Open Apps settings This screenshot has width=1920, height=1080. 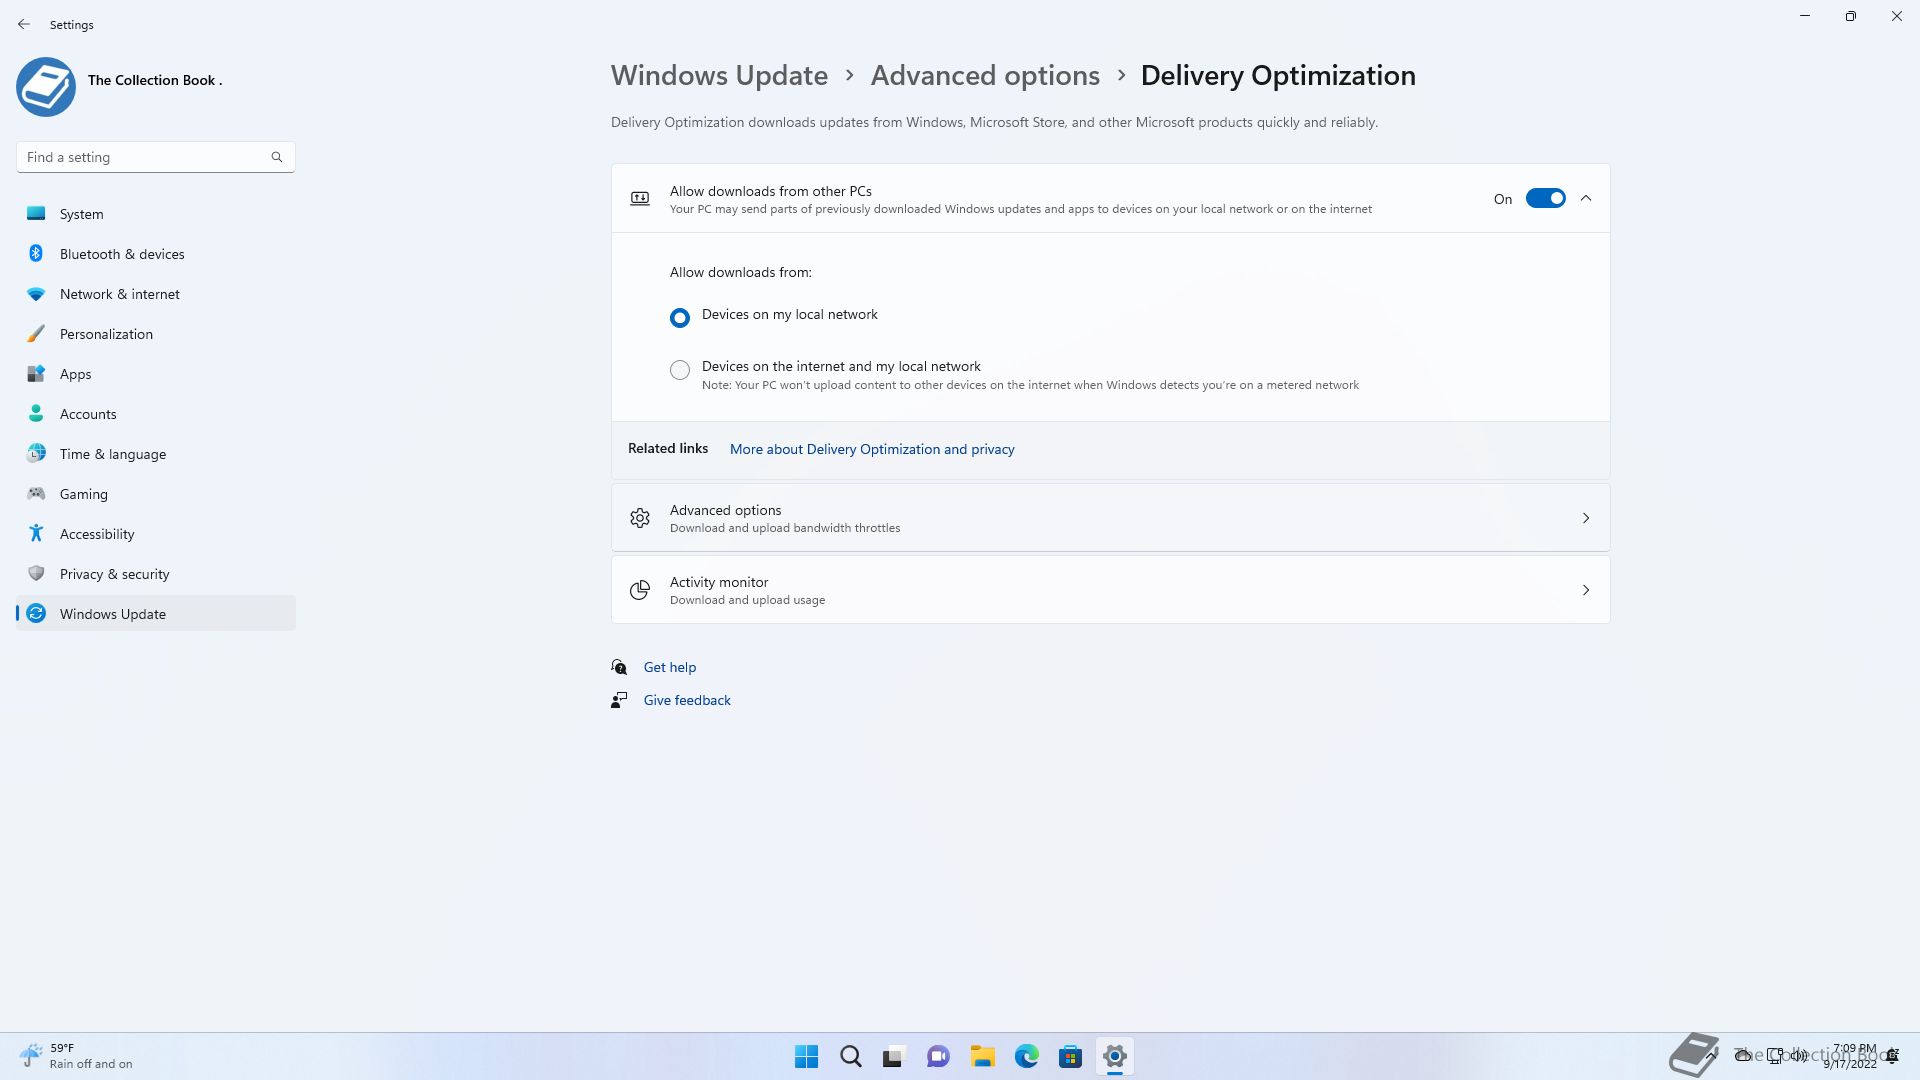tap(155, 374)
